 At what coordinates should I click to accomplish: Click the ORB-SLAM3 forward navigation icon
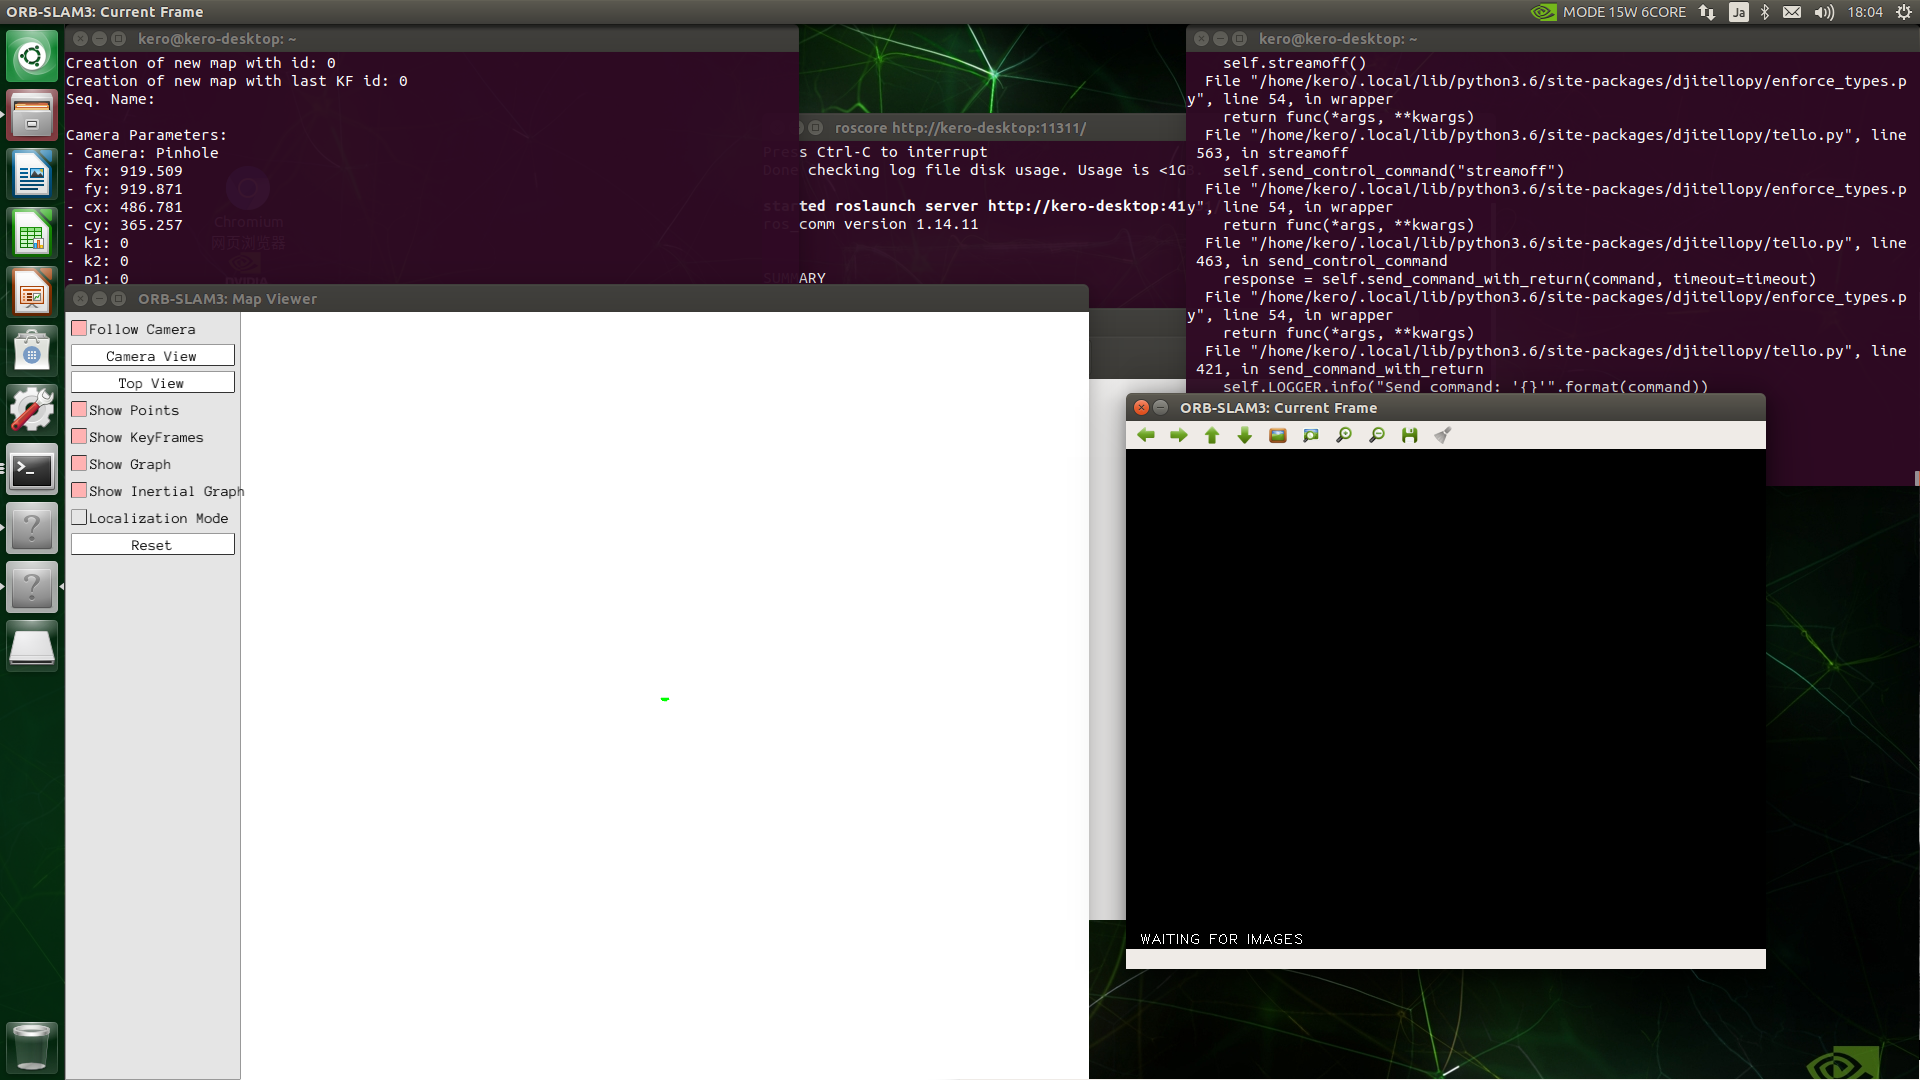click(x=1178, y=434)
